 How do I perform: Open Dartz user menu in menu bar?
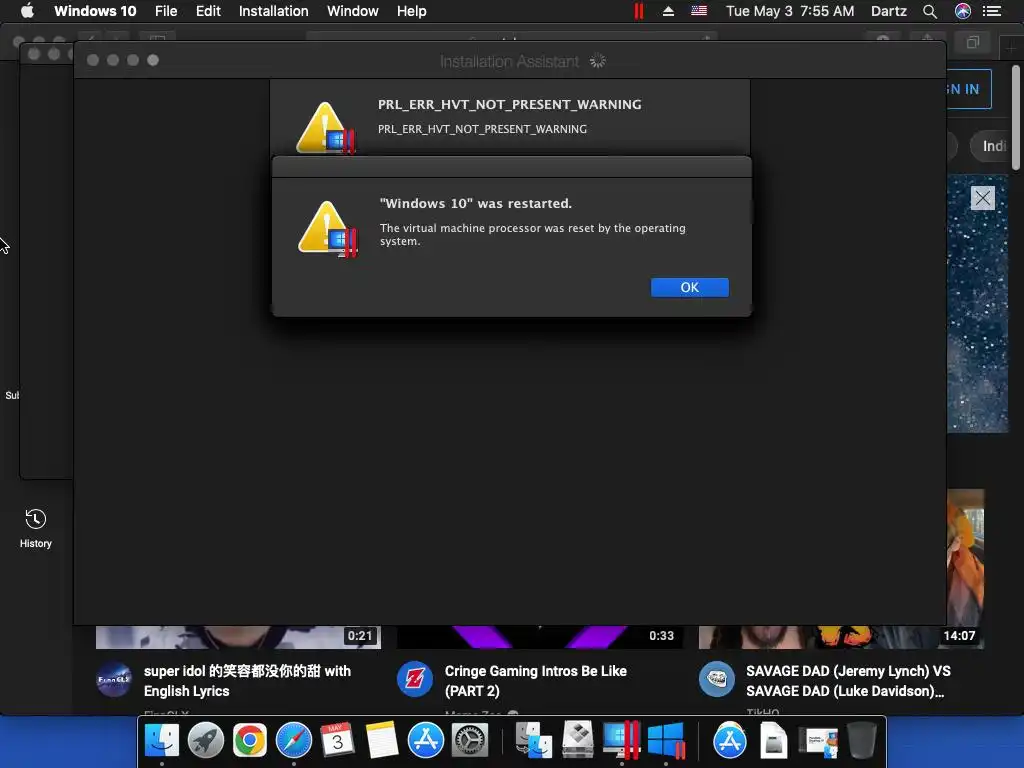tap(888, 11)
